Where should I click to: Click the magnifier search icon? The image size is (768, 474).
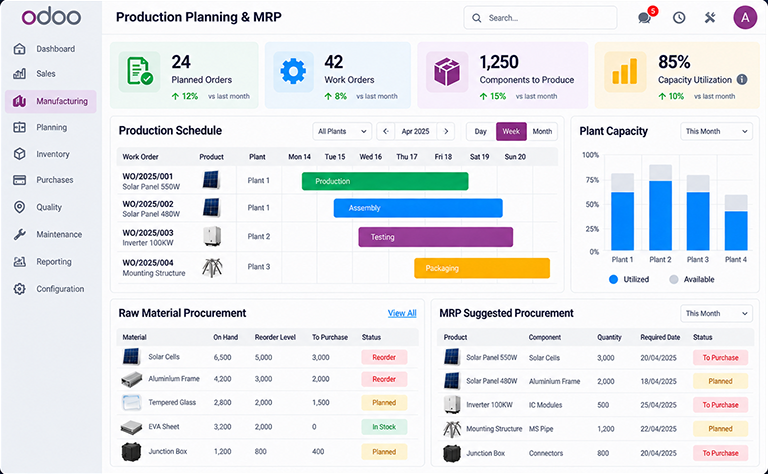476,18
